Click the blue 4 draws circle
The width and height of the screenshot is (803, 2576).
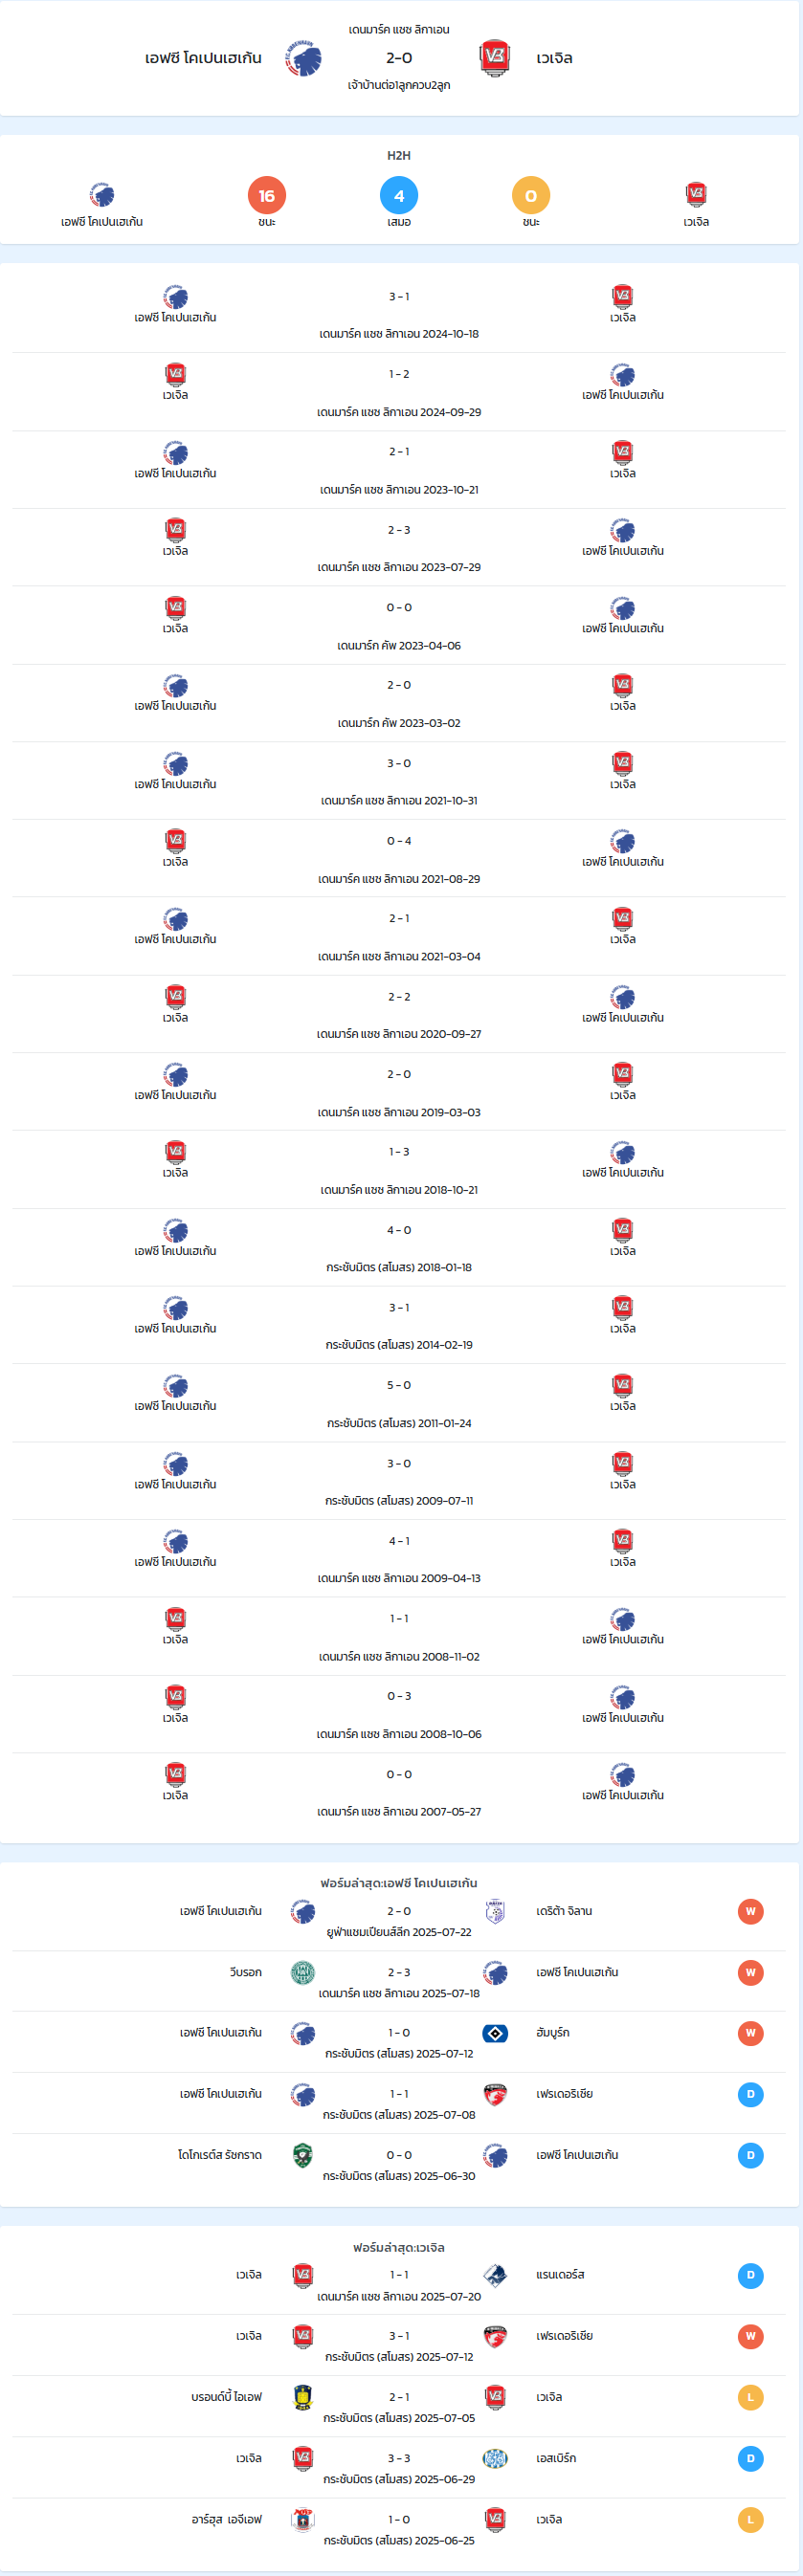[x=399, y=196]
